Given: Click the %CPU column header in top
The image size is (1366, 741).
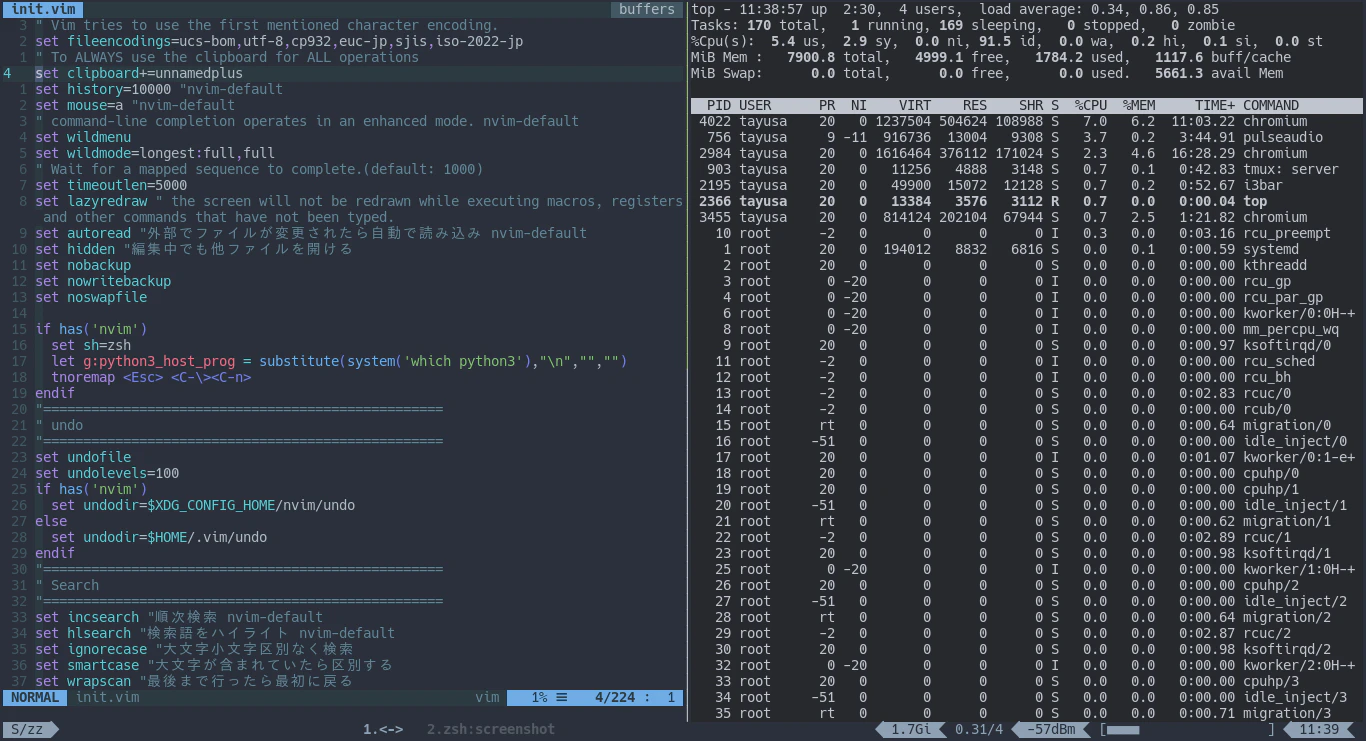Looking at the screenshot, I should point(1090,105).
